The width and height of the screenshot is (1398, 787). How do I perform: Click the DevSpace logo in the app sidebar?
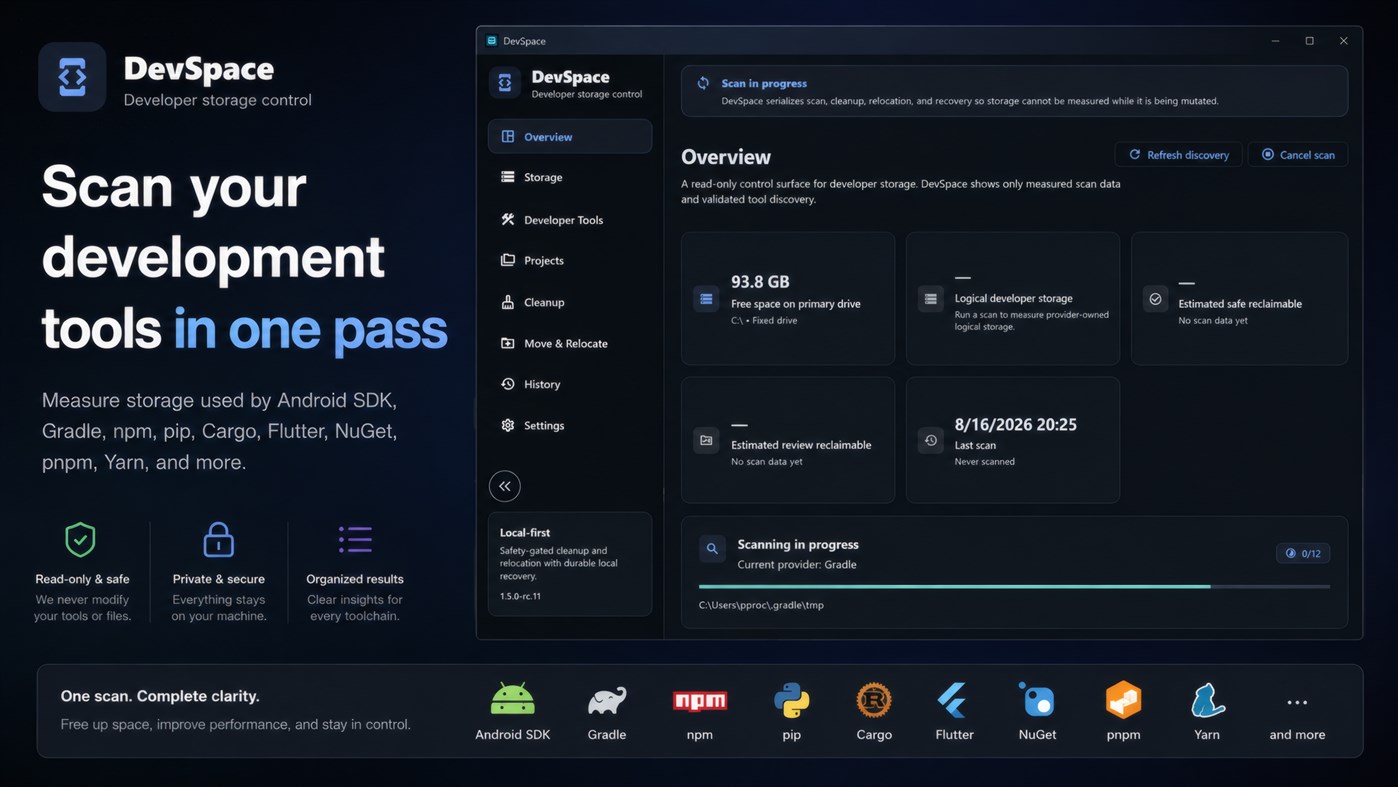(505, 82)
